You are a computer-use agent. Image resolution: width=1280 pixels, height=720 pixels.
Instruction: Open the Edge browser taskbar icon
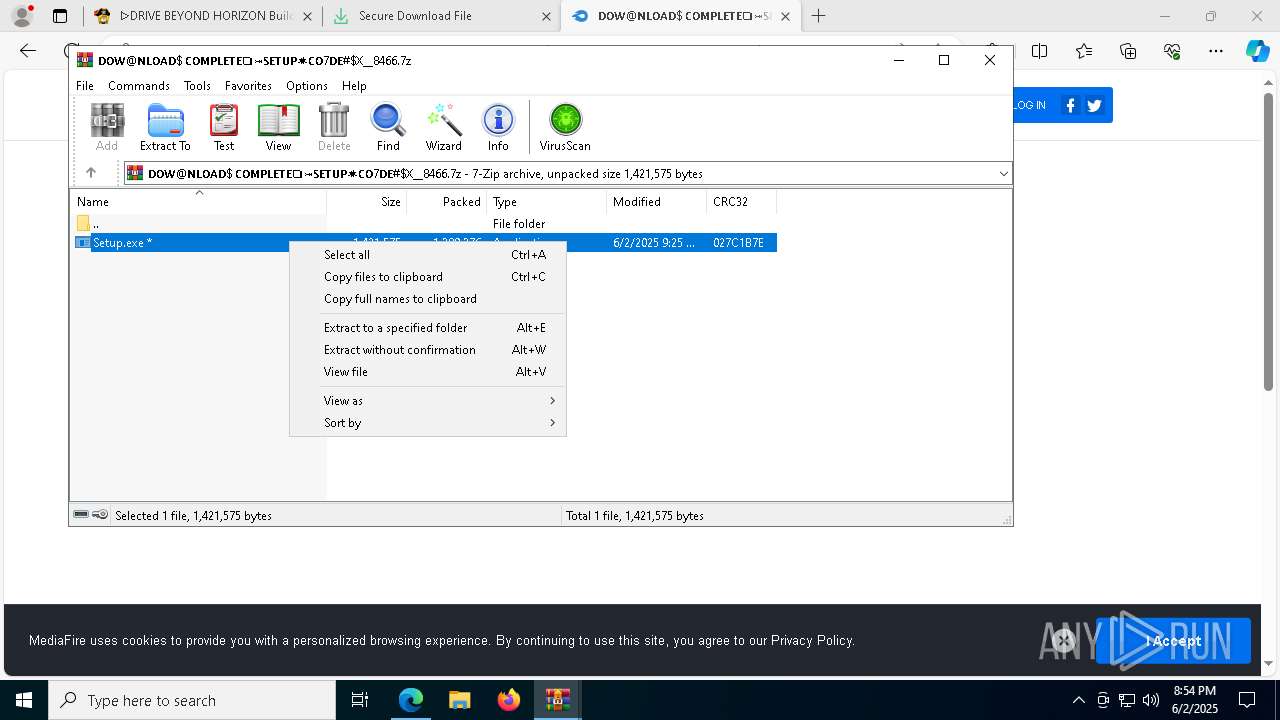coord(411,700)
